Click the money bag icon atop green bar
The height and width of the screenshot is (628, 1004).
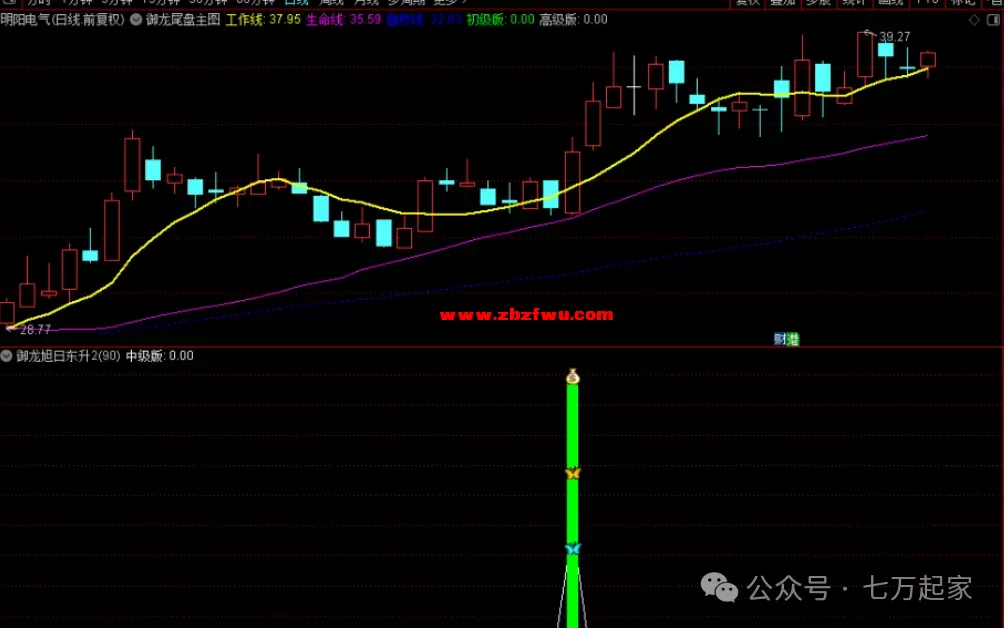pyautogui.click(x=572, y=376)
